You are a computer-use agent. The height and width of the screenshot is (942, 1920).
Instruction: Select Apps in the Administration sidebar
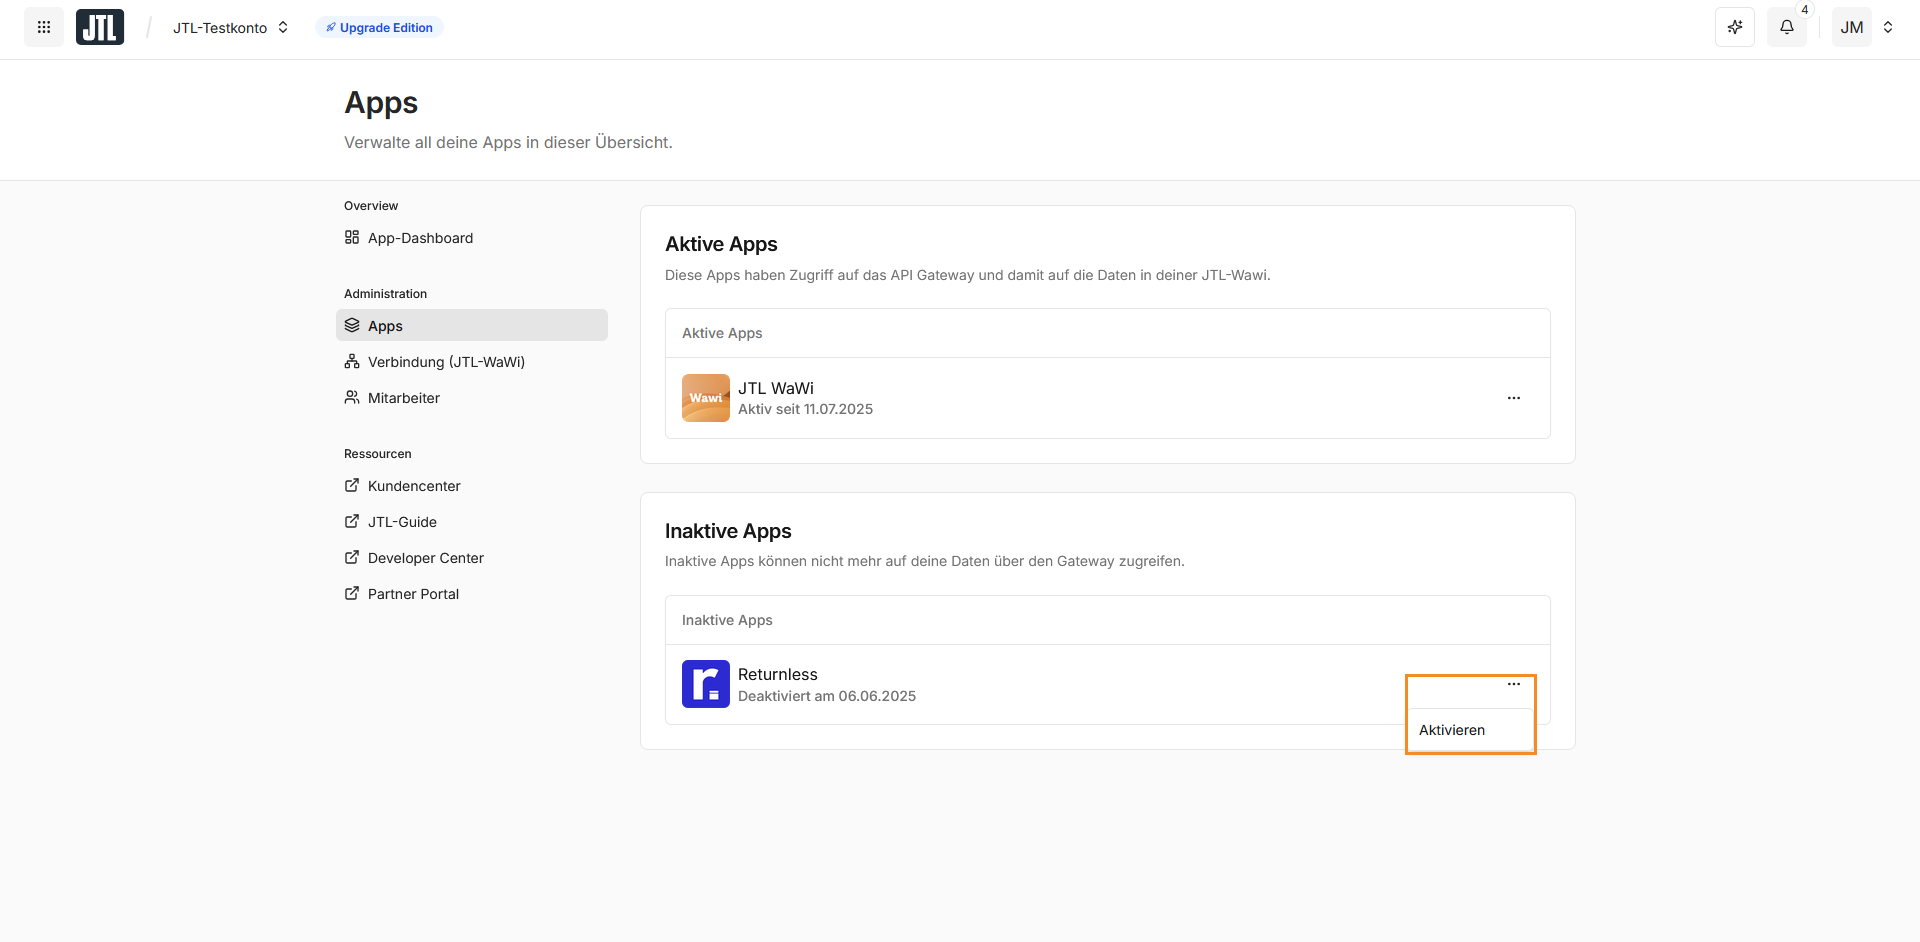click(472, 325)
